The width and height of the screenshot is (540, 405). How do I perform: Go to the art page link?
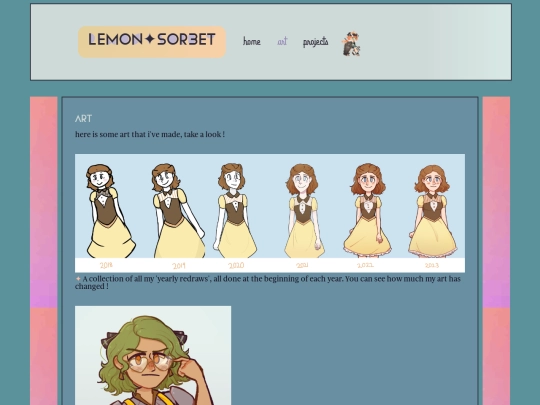(282, 42)
